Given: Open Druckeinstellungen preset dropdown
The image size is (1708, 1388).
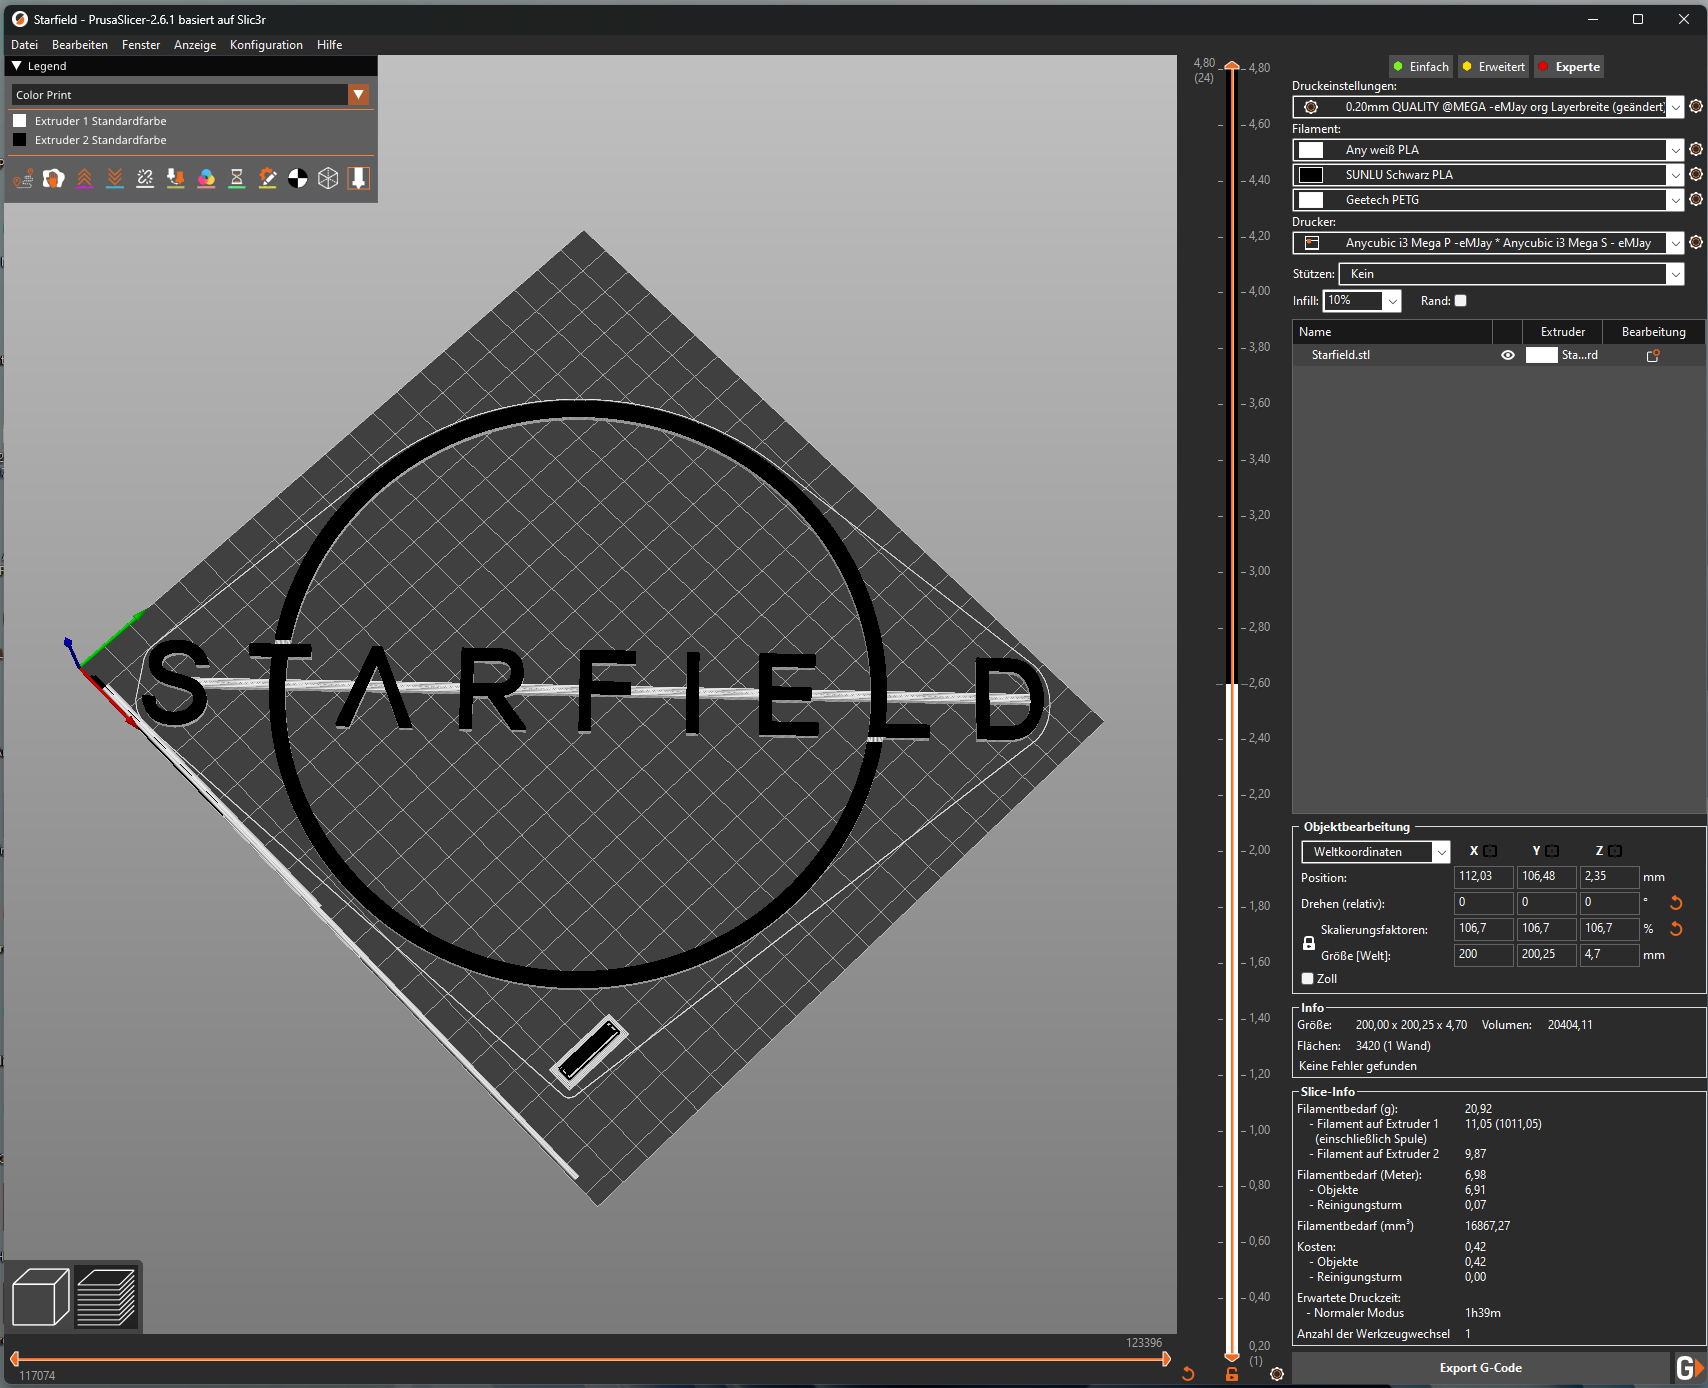Looking at the screenshot, I should point(1675,107).
